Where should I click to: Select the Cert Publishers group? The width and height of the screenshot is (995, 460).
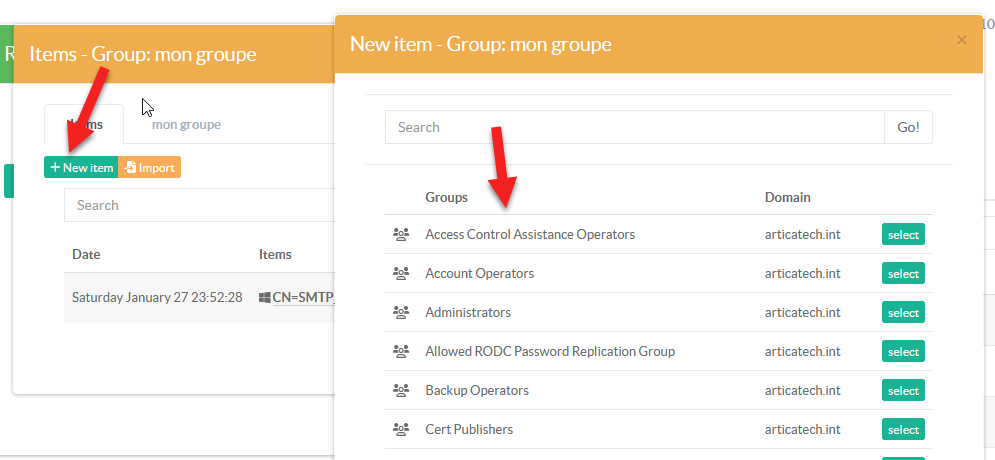coord(902,430)
